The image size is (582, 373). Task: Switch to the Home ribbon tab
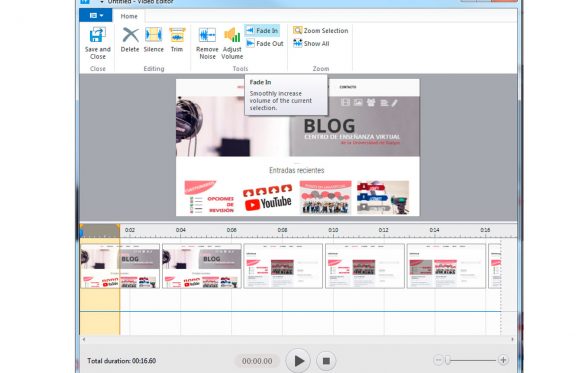click(129, 16)
